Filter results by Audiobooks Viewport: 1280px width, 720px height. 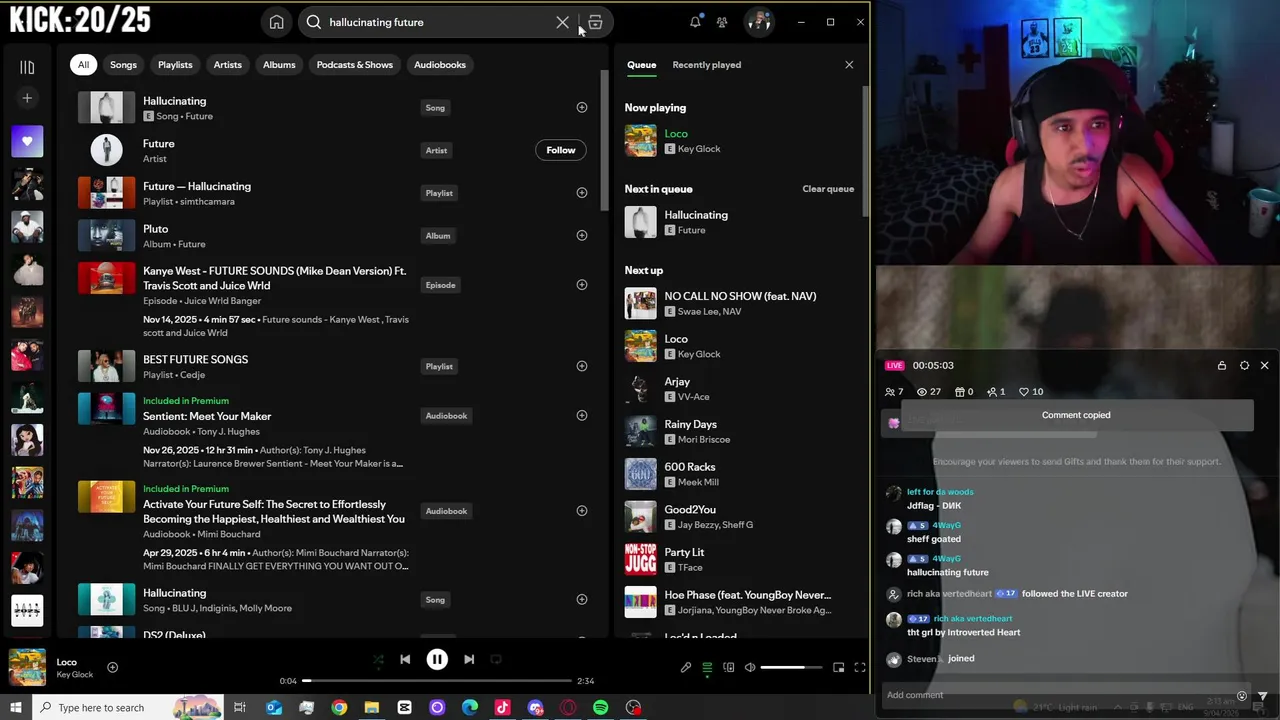point(440,65)
